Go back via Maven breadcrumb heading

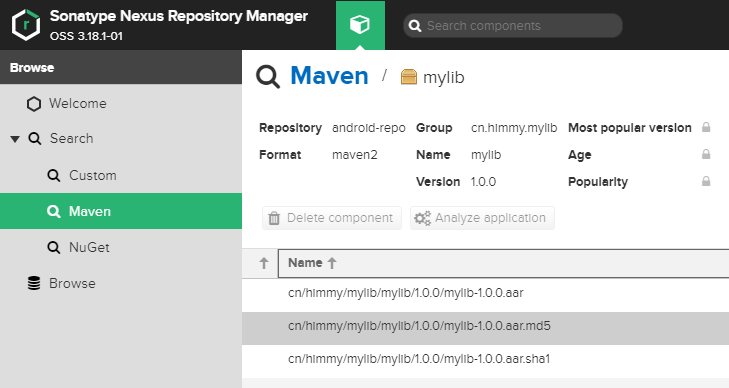(x=329, y=75)
